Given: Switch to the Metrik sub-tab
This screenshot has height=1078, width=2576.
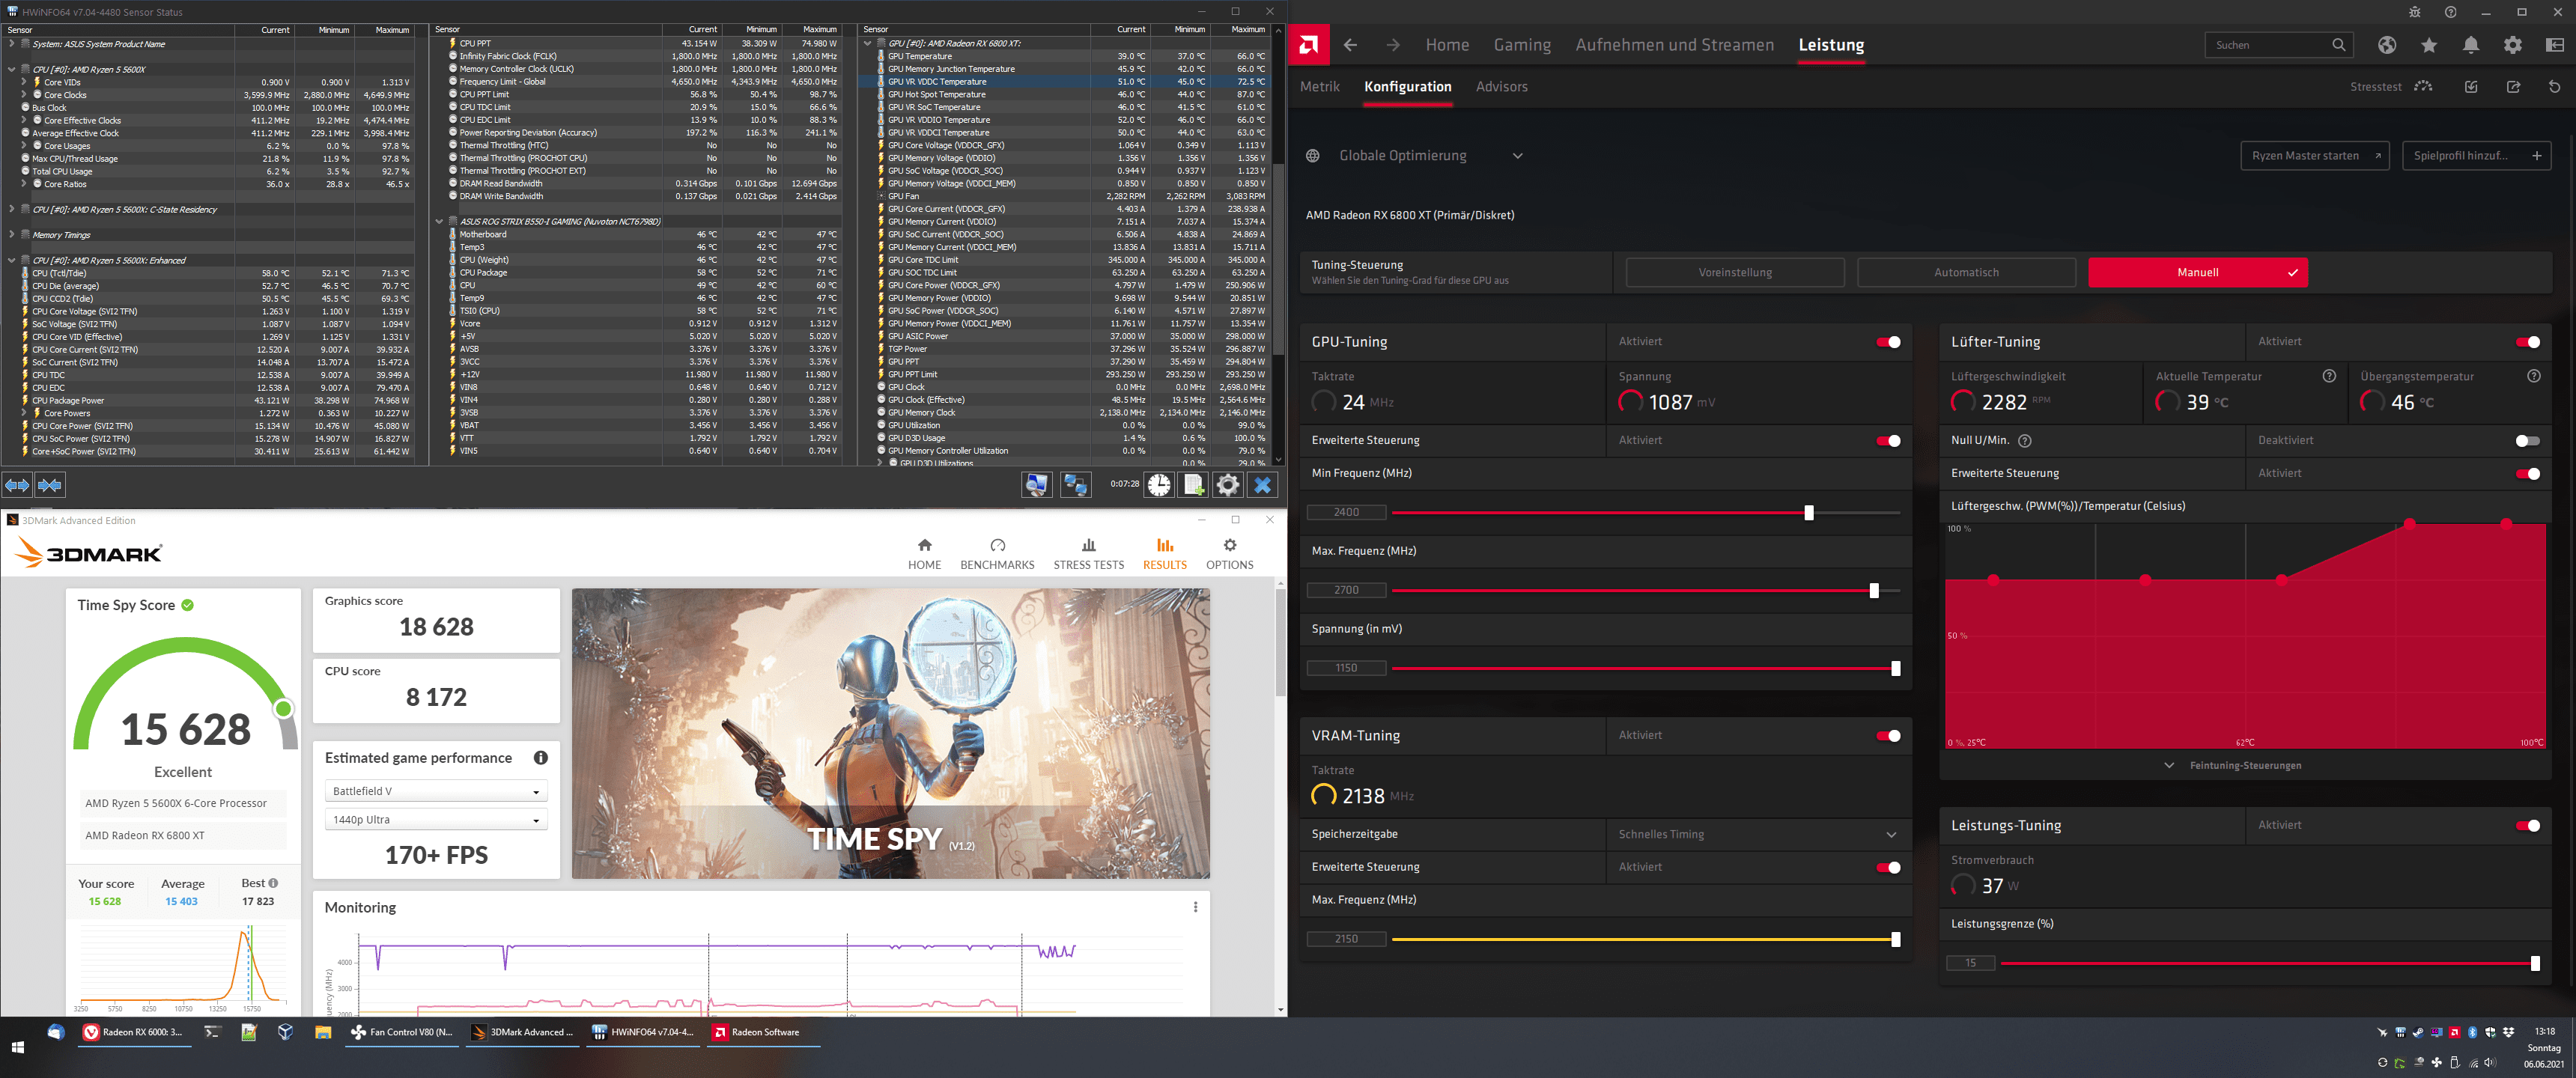Looking at the screenshot, I should coord(1319,87).
